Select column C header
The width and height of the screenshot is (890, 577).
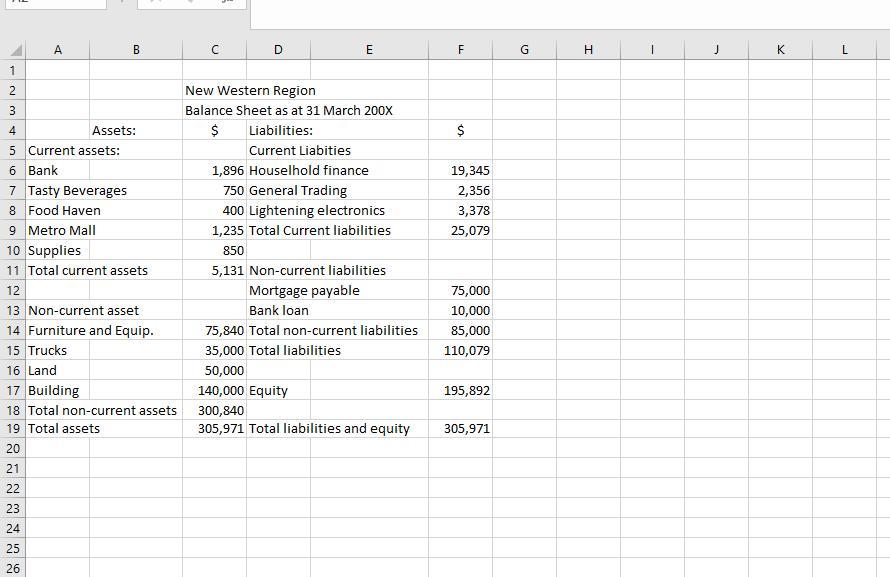click(215, 50)
